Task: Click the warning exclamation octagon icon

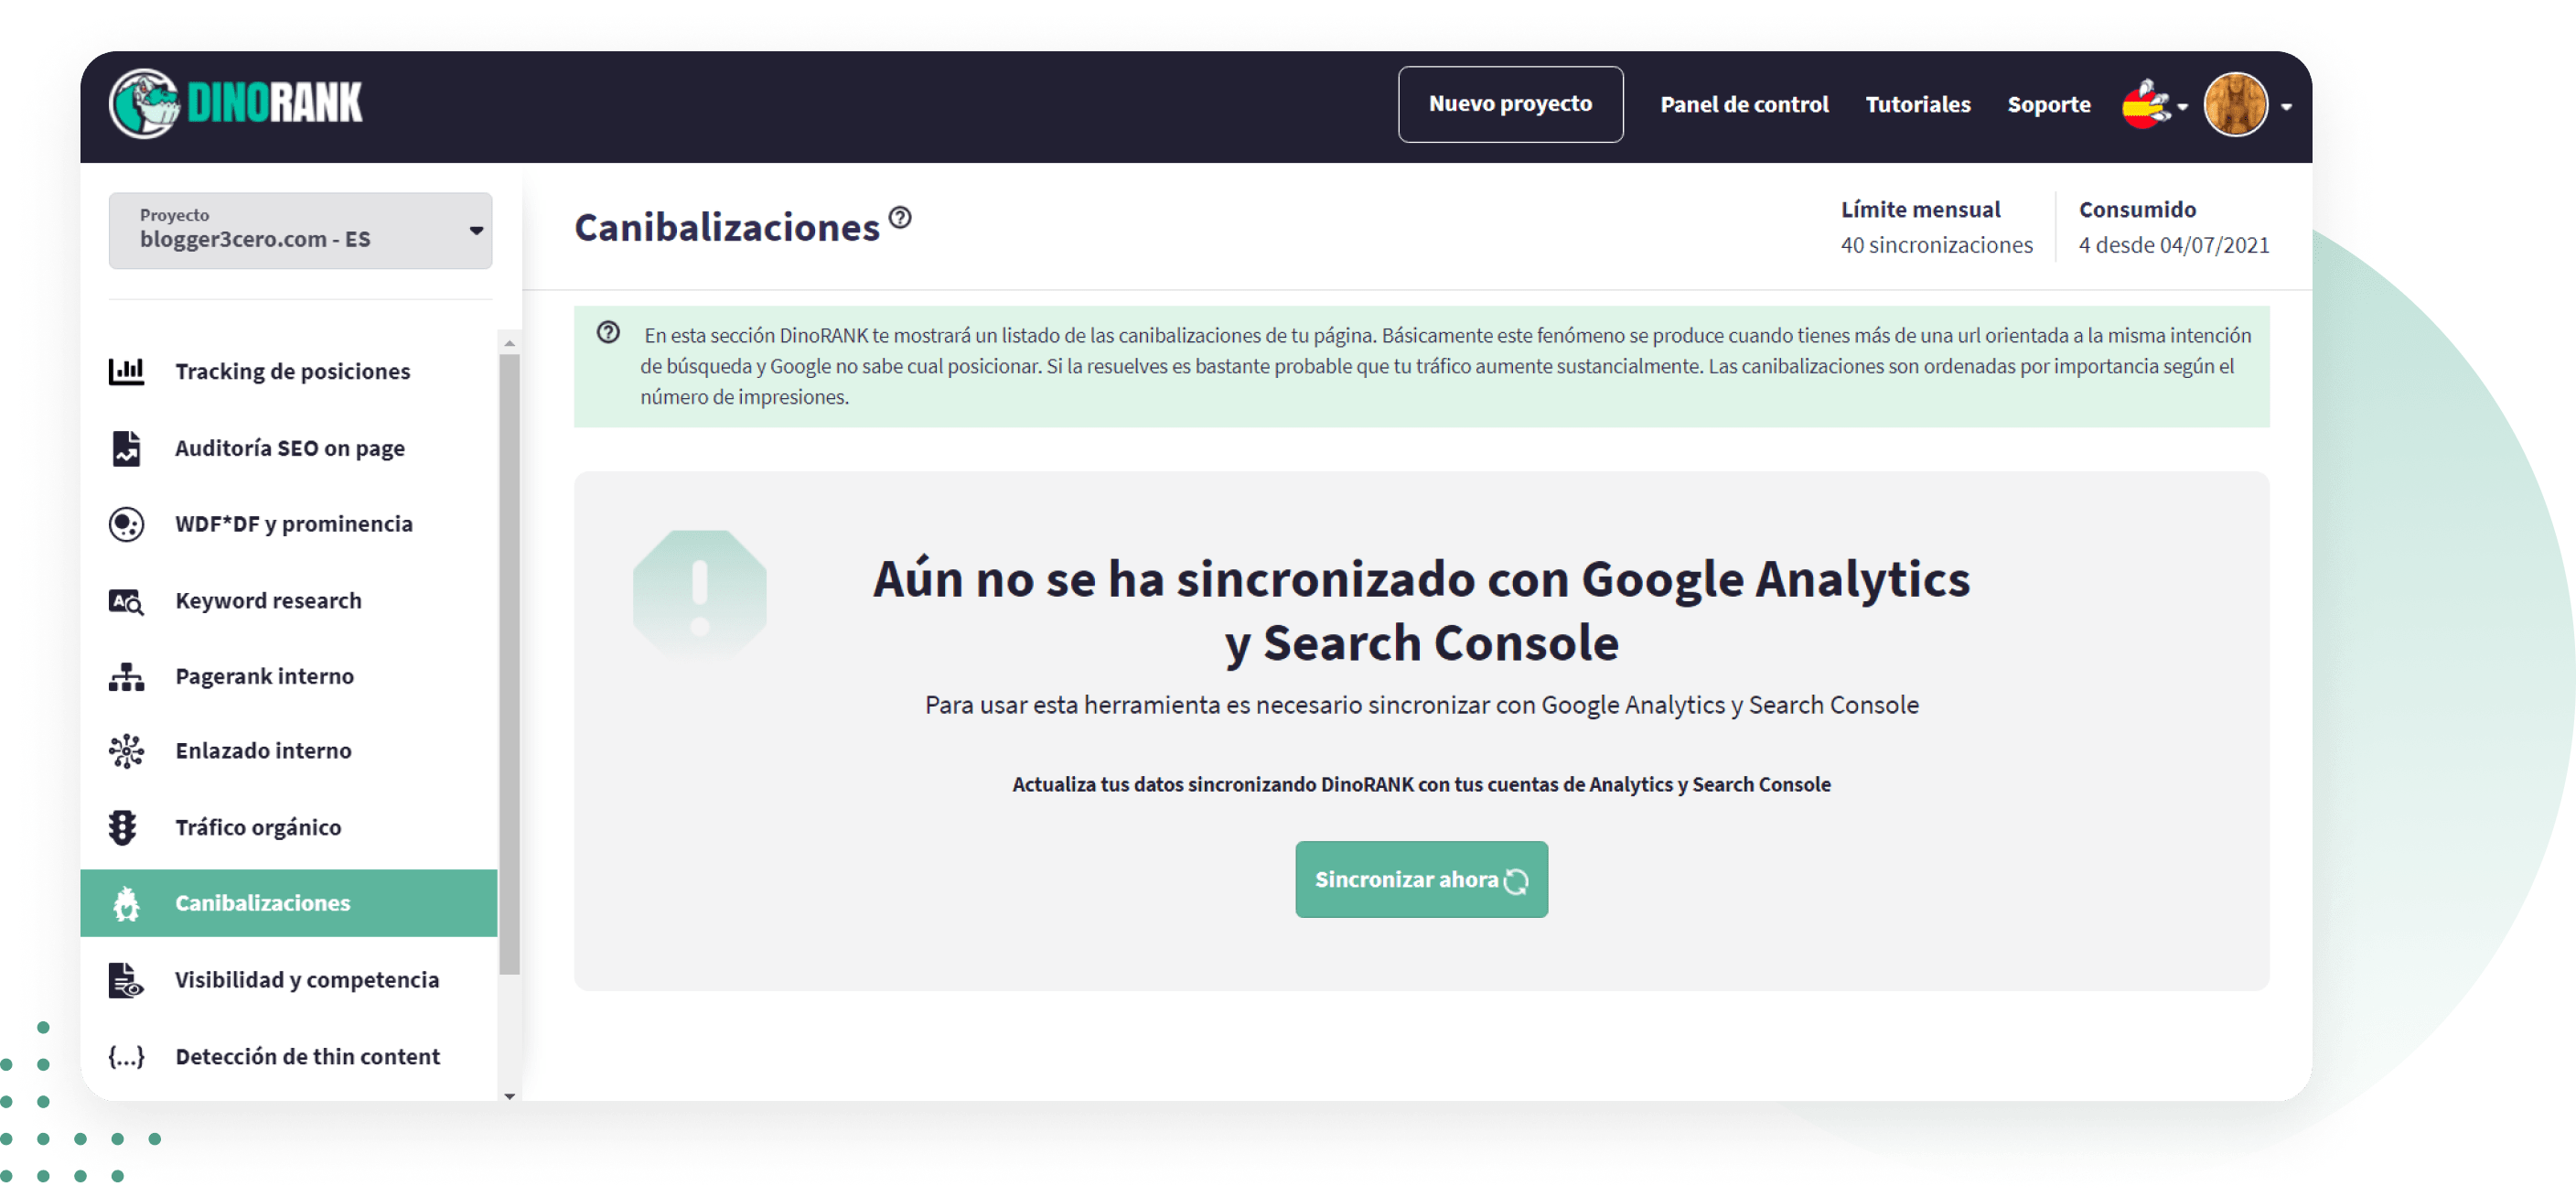Action: click(x=700, y=597)
